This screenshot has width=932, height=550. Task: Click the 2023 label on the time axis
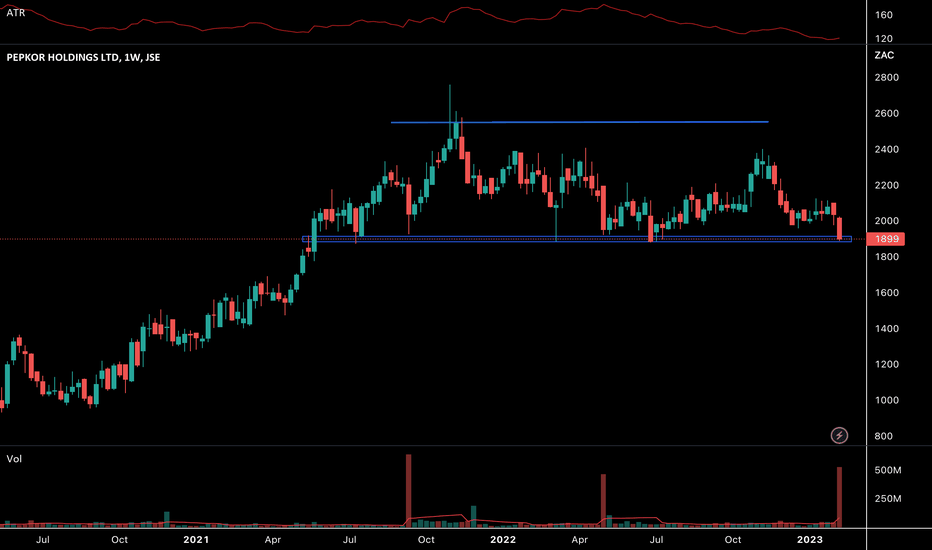click(x=810, y=540)
